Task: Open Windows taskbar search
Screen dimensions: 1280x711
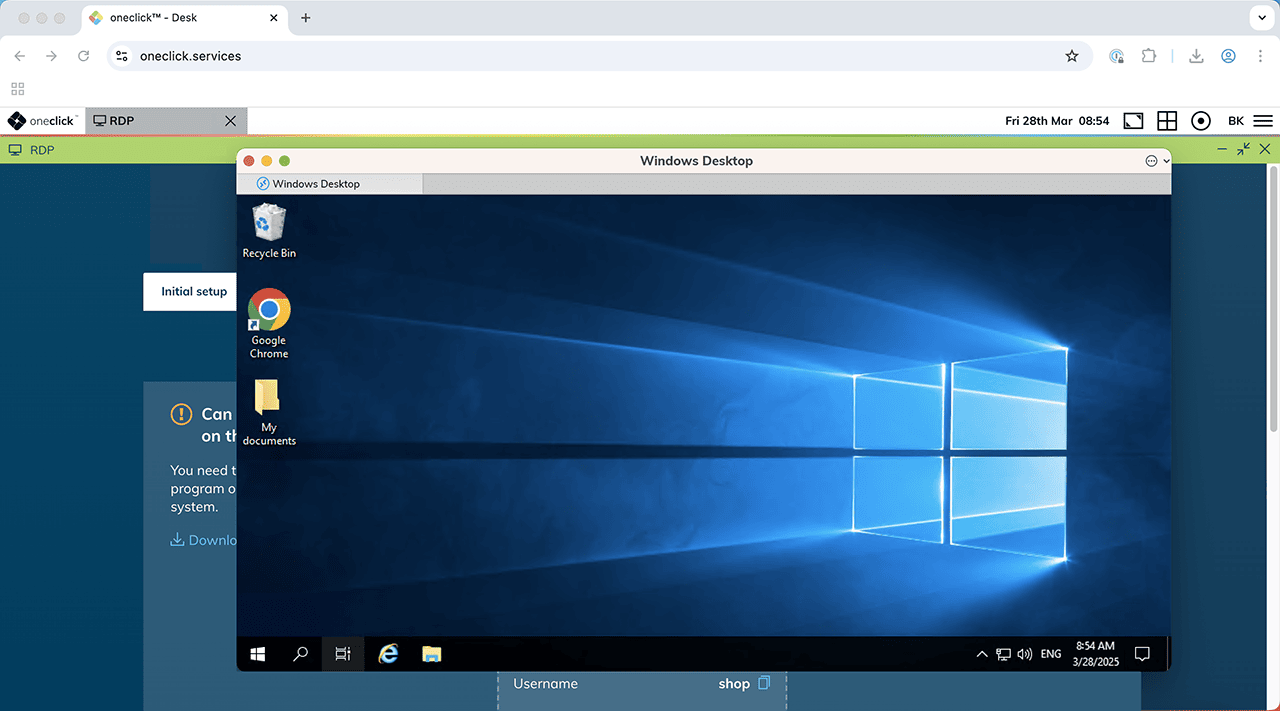Action: [x=300, y=654]
